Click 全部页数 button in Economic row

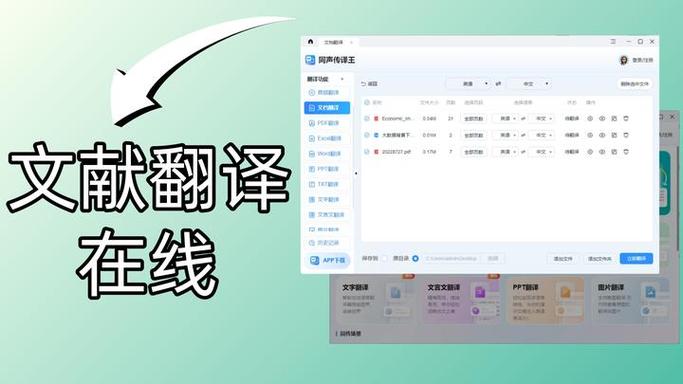pyautogui.click(x=473, y=118)
